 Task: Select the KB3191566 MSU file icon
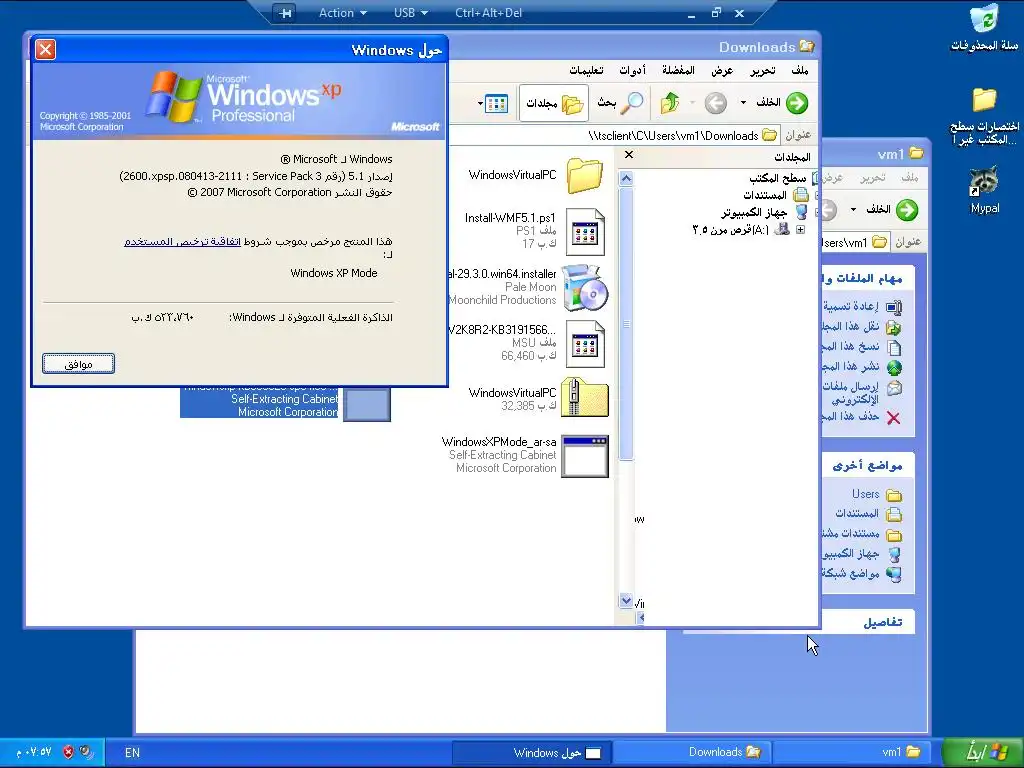(x=584, y=344)
